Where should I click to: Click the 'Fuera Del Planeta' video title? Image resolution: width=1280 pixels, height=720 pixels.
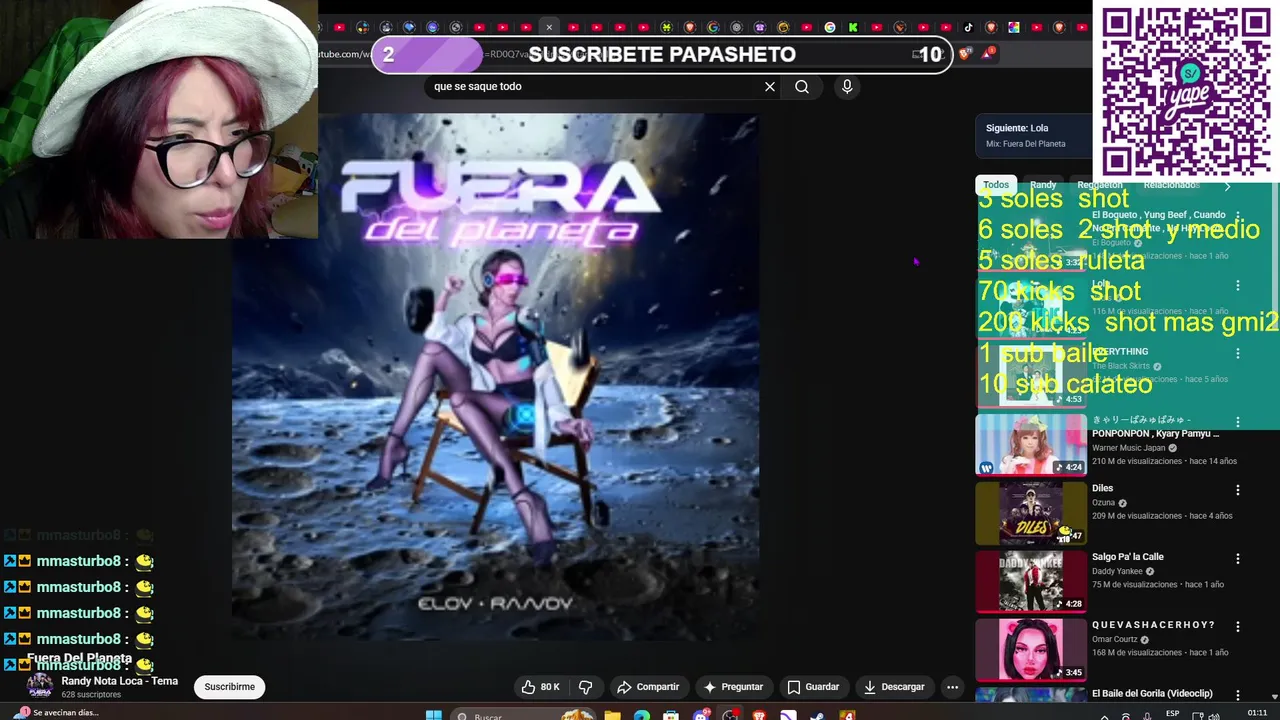coord(79,659)
